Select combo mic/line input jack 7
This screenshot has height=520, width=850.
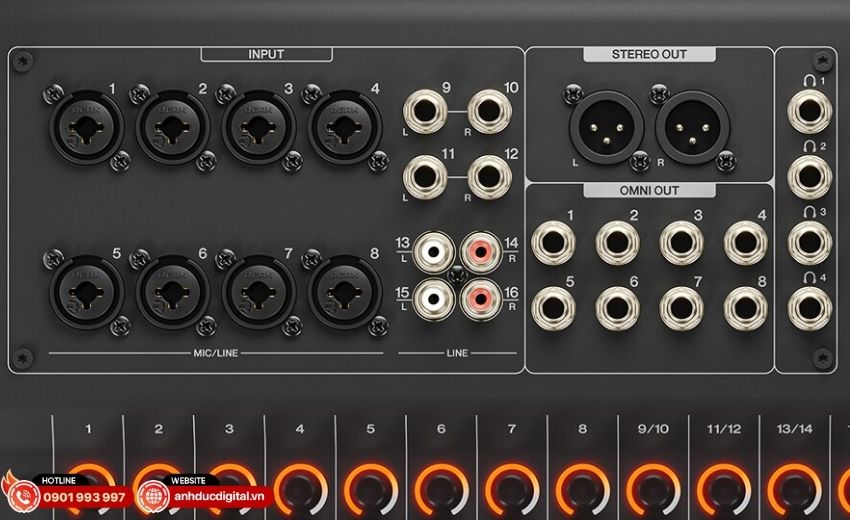[x=259, y=293]
